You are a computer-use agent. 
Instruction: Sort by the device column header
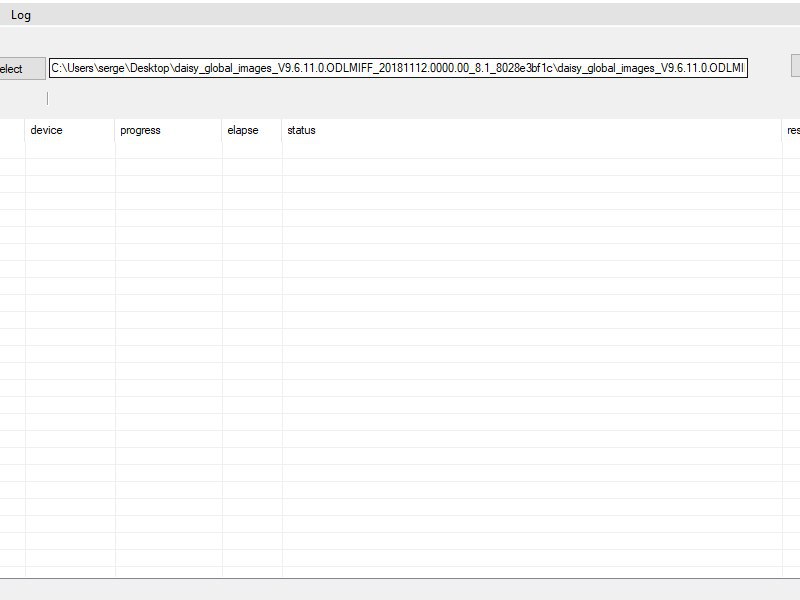(70, 130)
